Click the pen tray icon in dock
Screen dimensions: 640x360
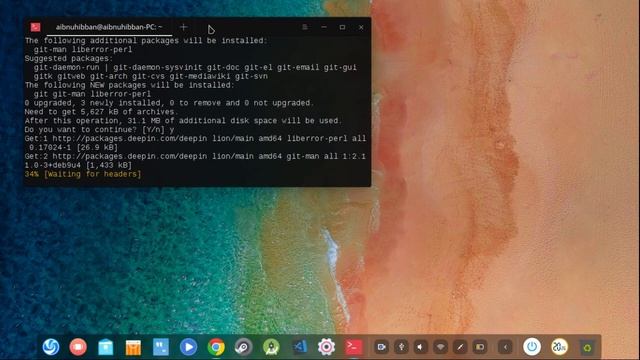[x=460, y=347]
